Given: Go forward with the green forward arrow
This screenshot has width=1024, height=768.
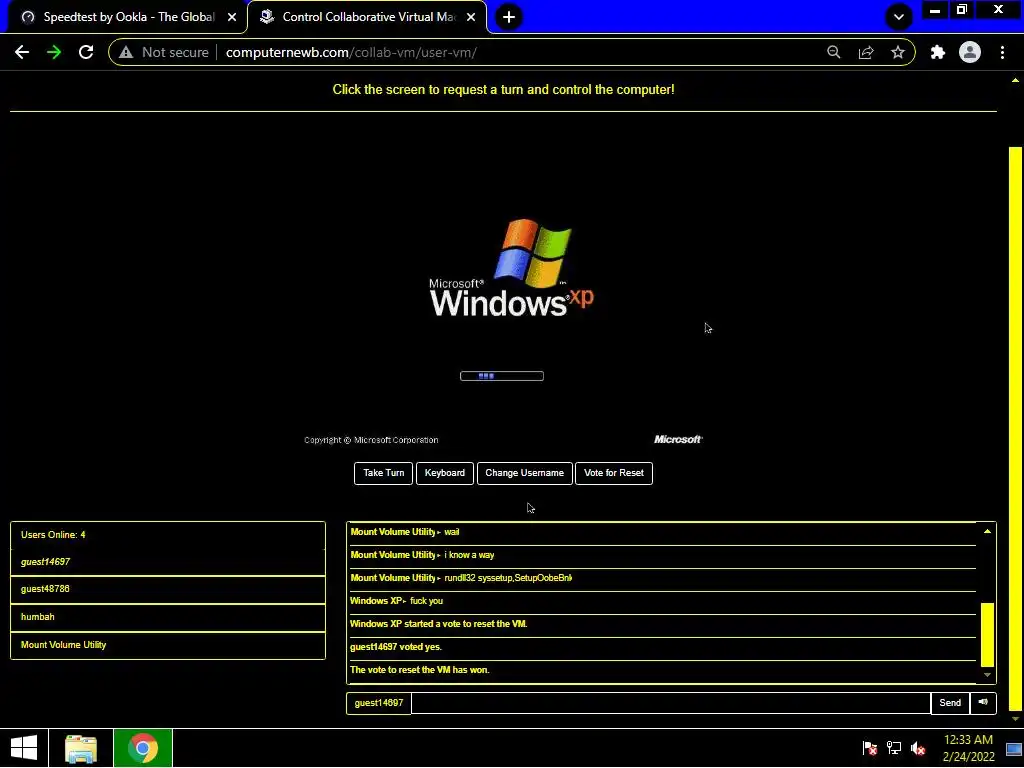Looking at the screenshot, I should pyautogui.click(x=54, y=52).
